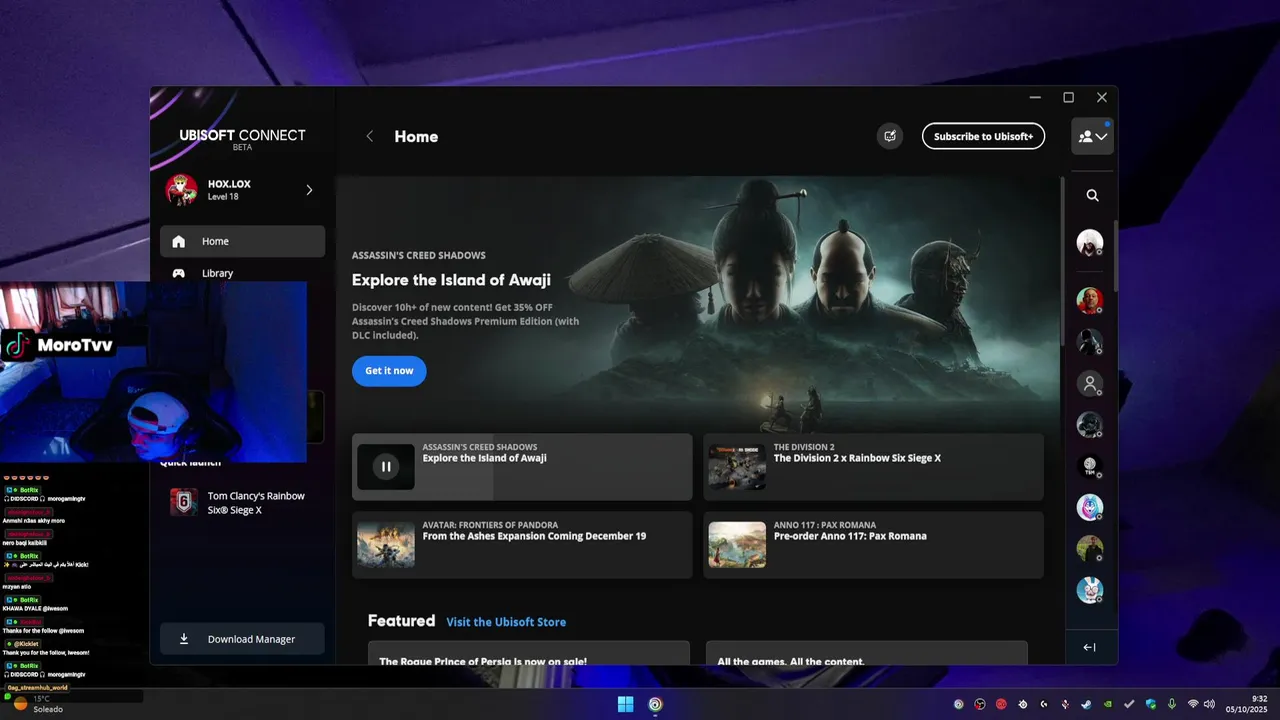Open the Windows Security shield tray icon
This screenshot has width=1280, height=720.
coord(1151,704)
